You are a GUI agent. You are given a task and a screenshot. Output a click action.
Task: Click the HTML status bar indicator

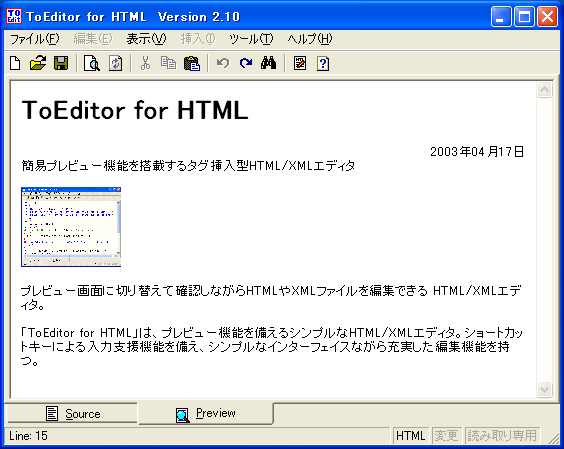click(x=410, y=436)
